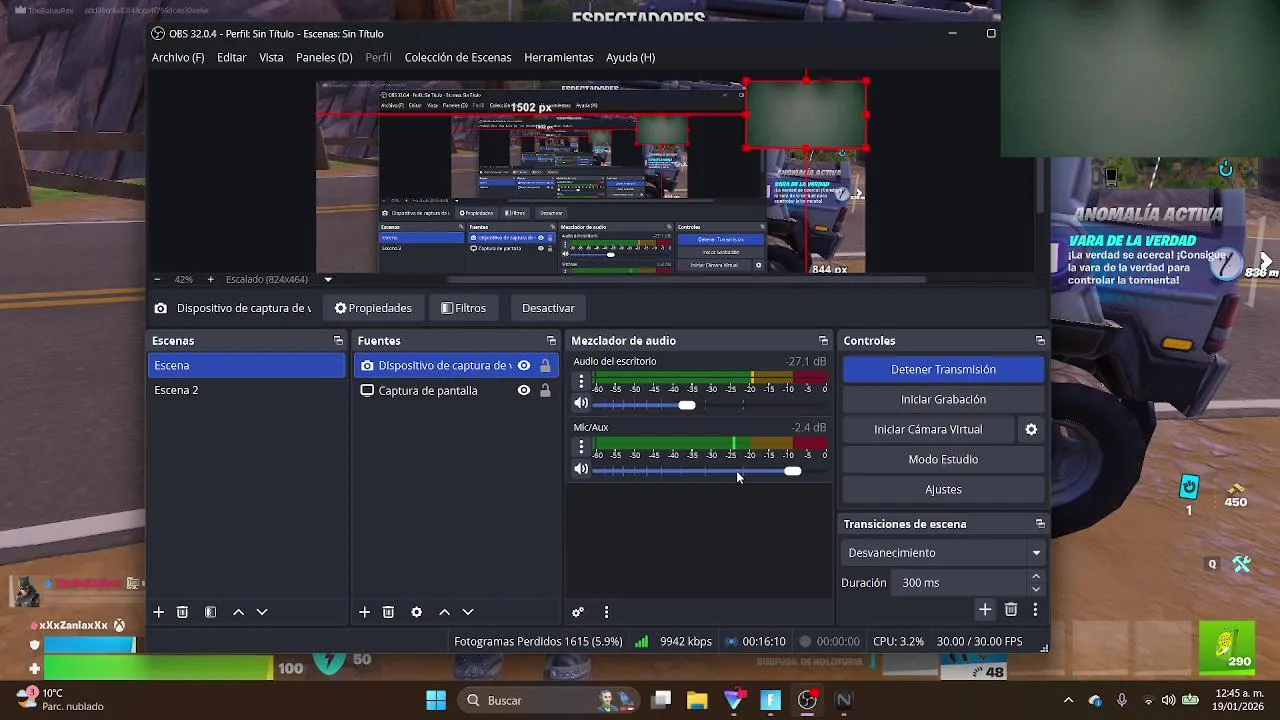Screen dimensions: 1280x720
Task: Select Escena 2 in scenes list
Action: click(247, 390)
